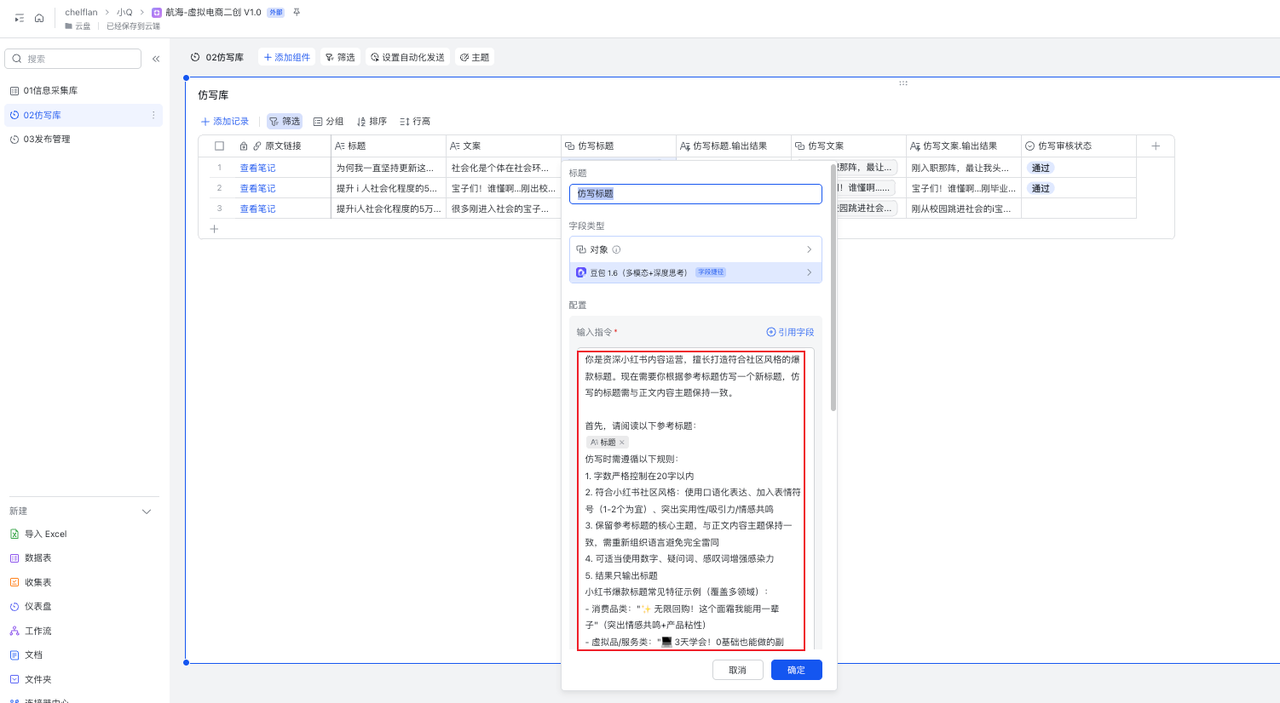Click inside the 输入指令 prompt text area
Viewport: 1280px width, 703px height.
point(695,500)
